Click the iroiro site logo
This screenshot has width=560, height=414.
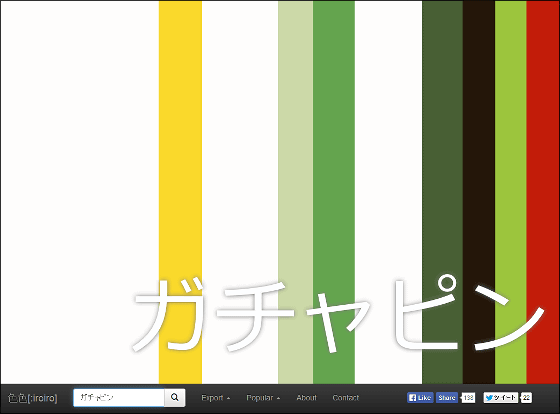coord(32,398)
